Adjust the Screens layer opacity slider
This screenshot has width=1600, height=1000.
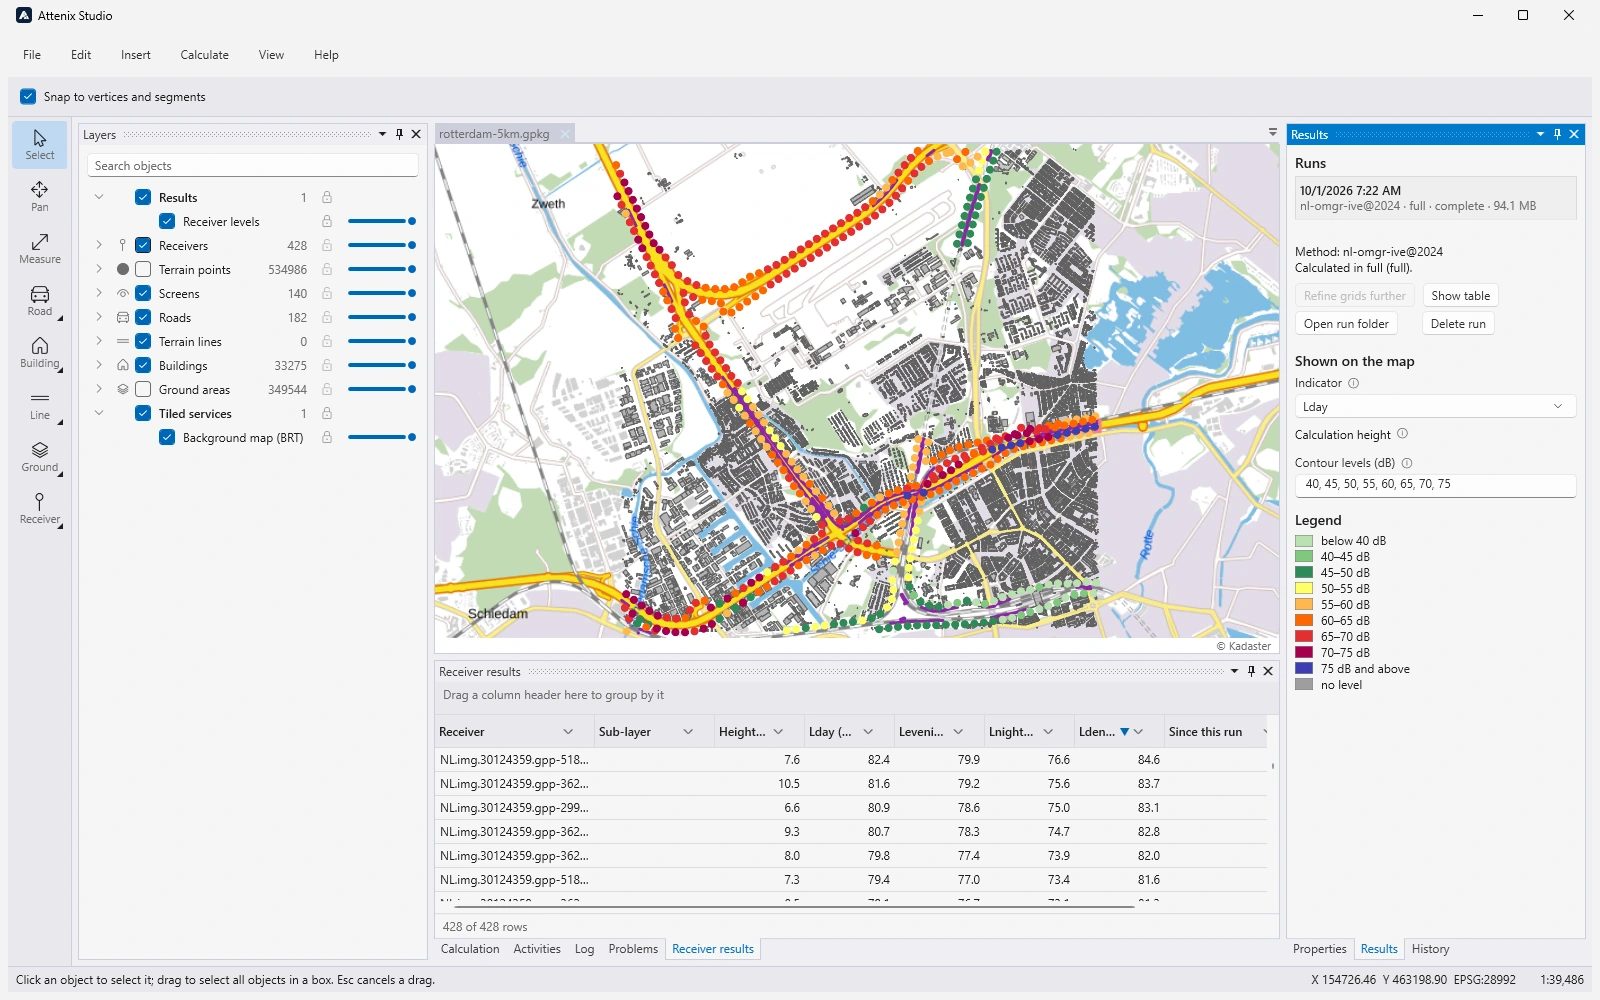(x=381, y=293)
